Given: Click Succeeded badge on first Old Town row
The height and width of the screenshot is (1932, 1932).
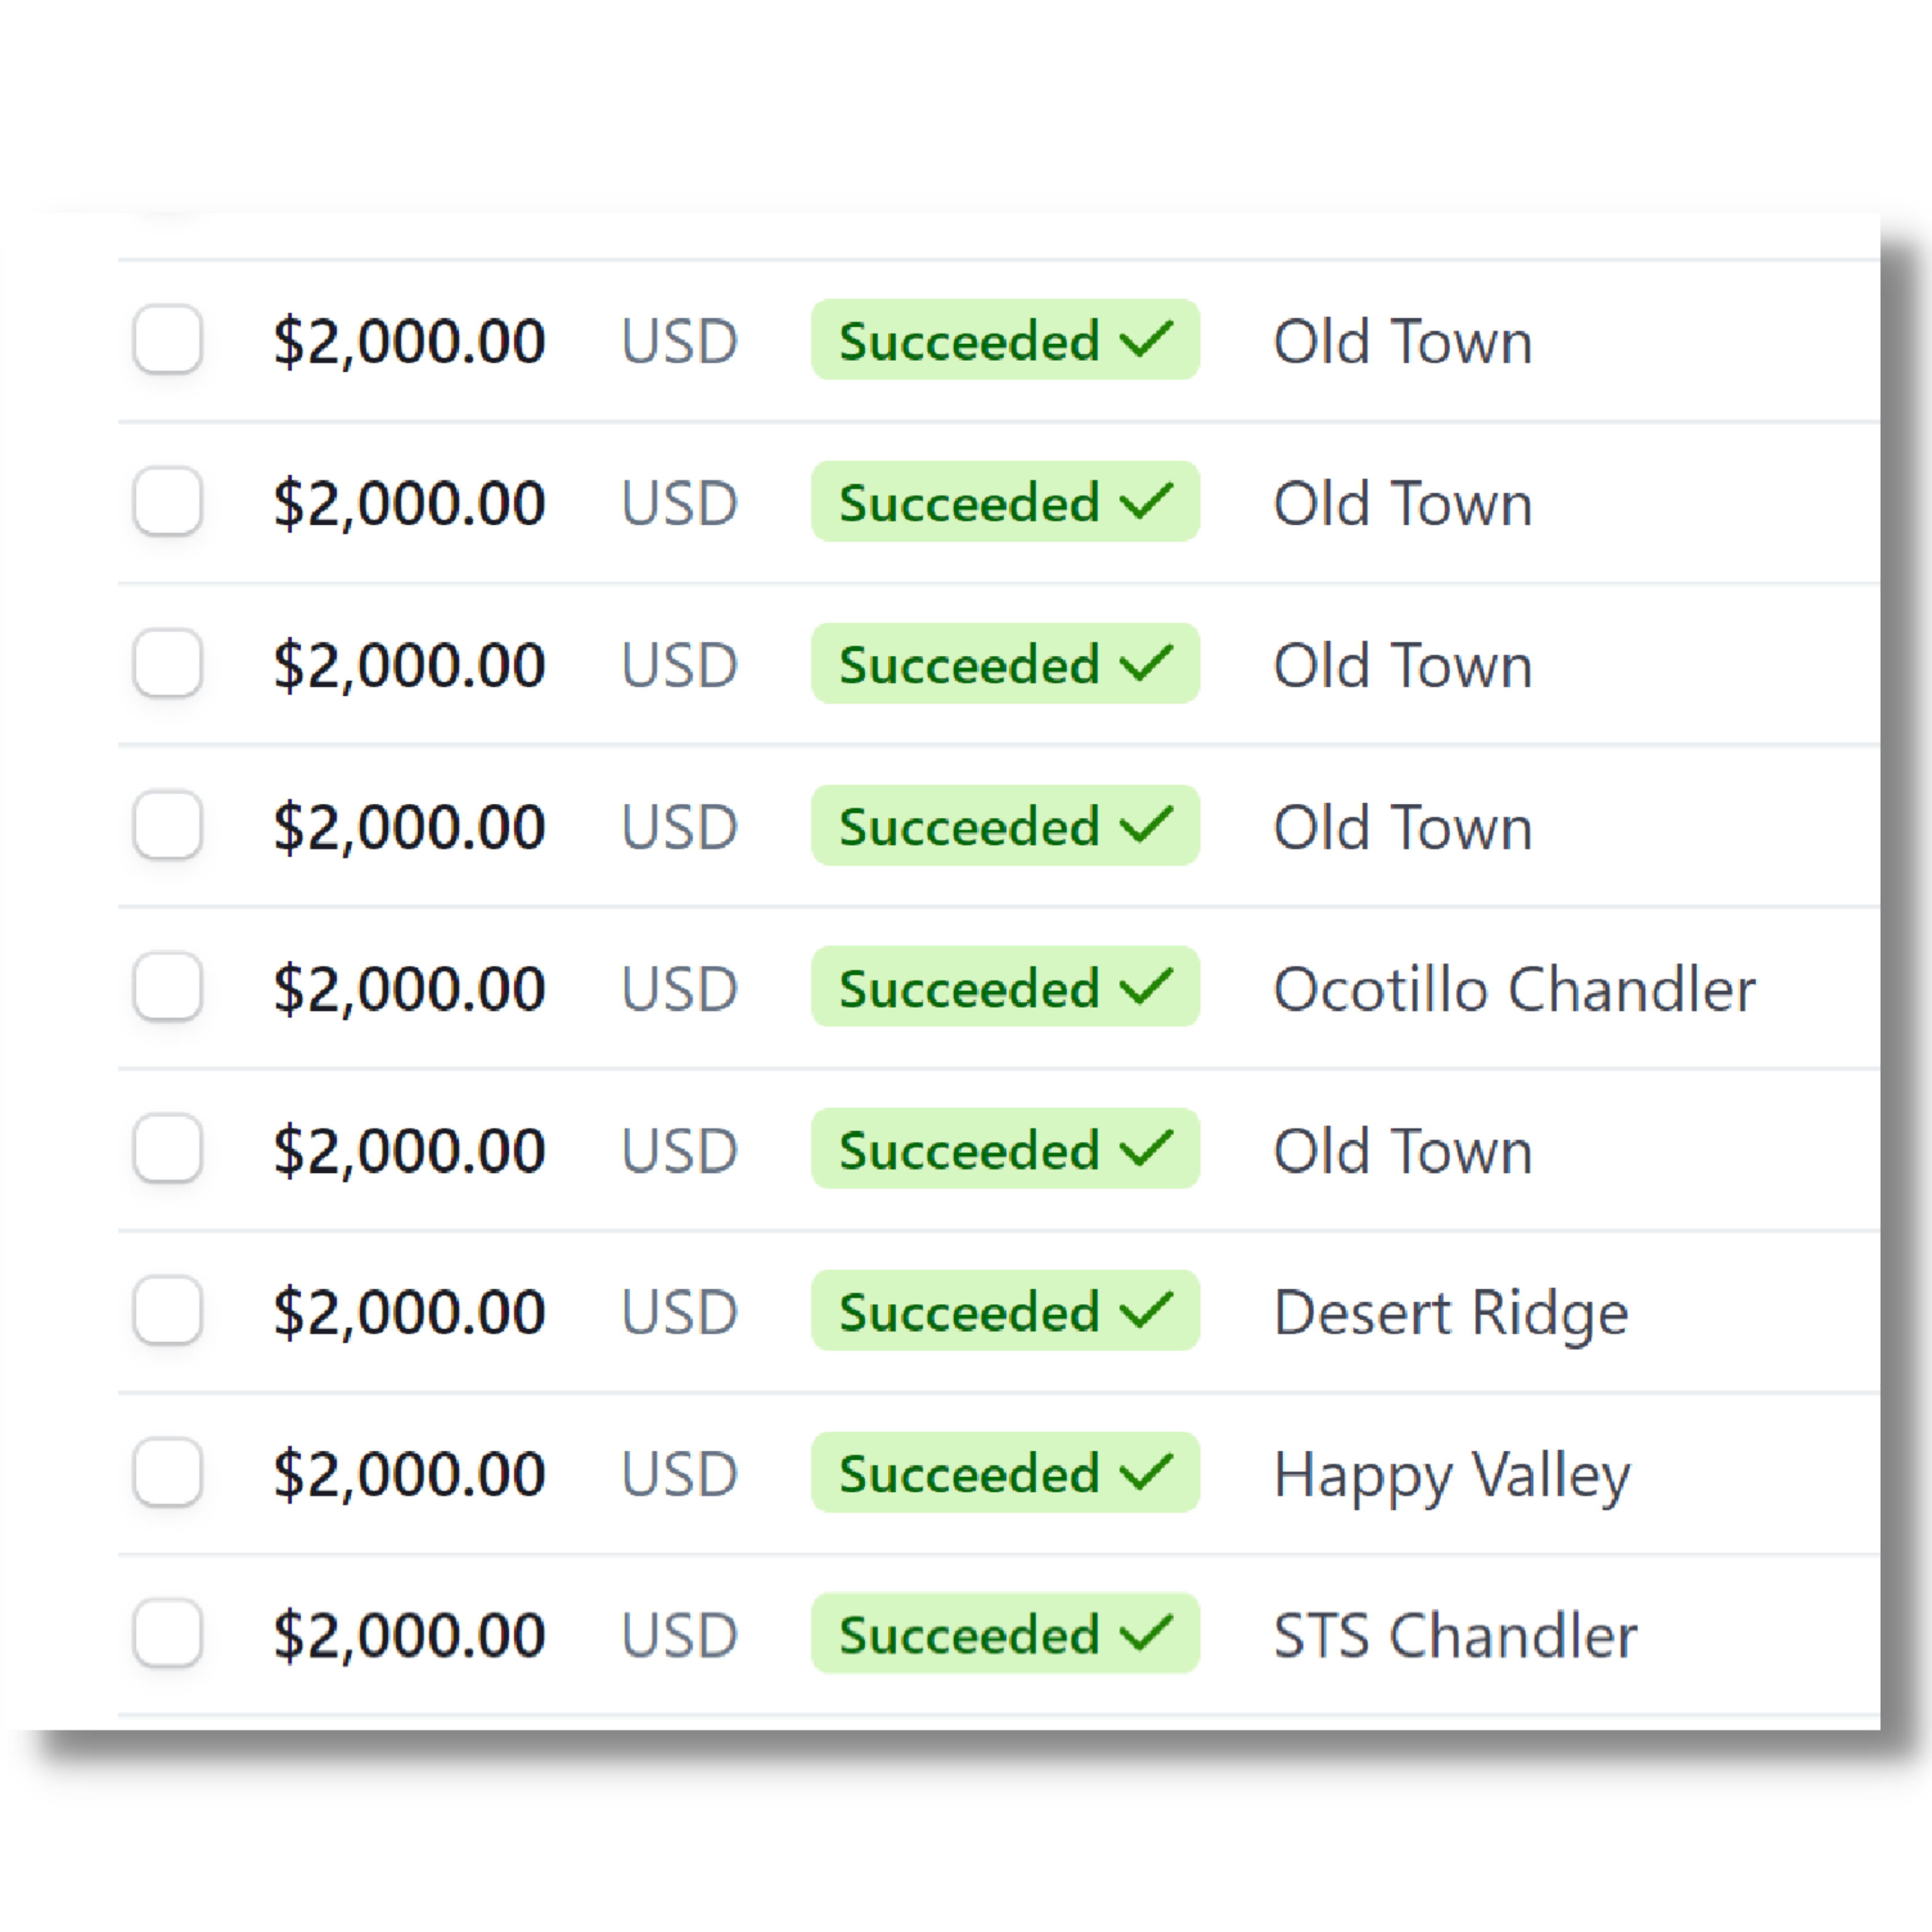Looking at the screenshot, I should click(1005, 339).
